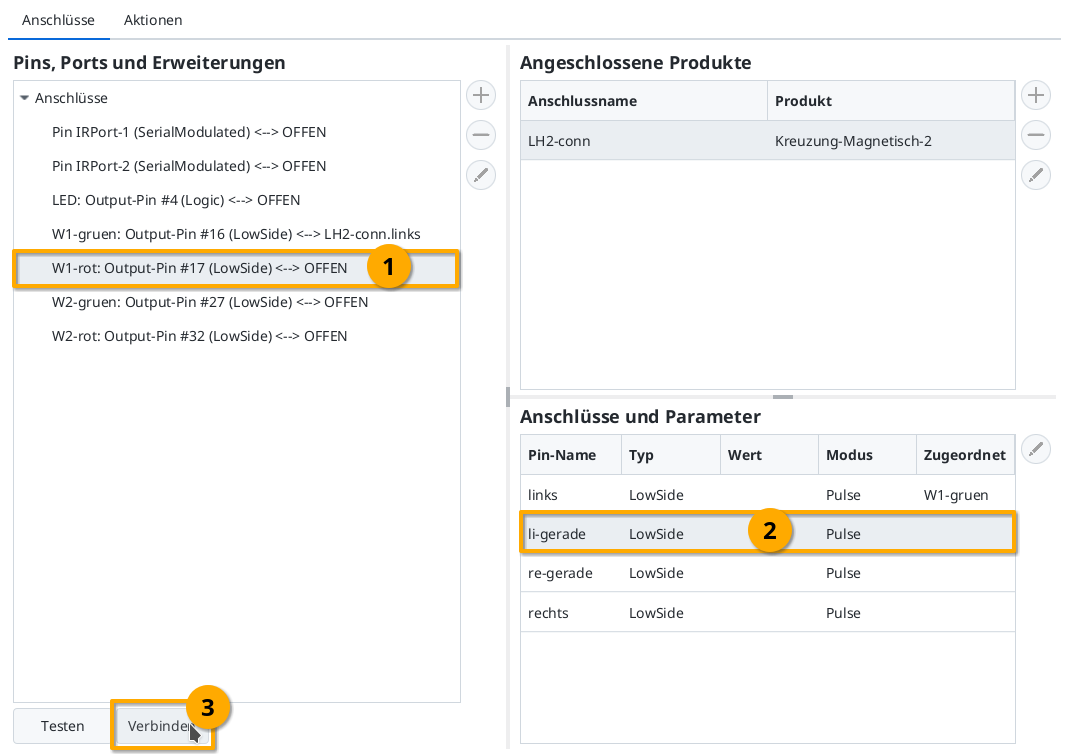The image size is (1065, 754).
Task: Select the Pin IRPort-1 entry
Action: tap(190, 132)
